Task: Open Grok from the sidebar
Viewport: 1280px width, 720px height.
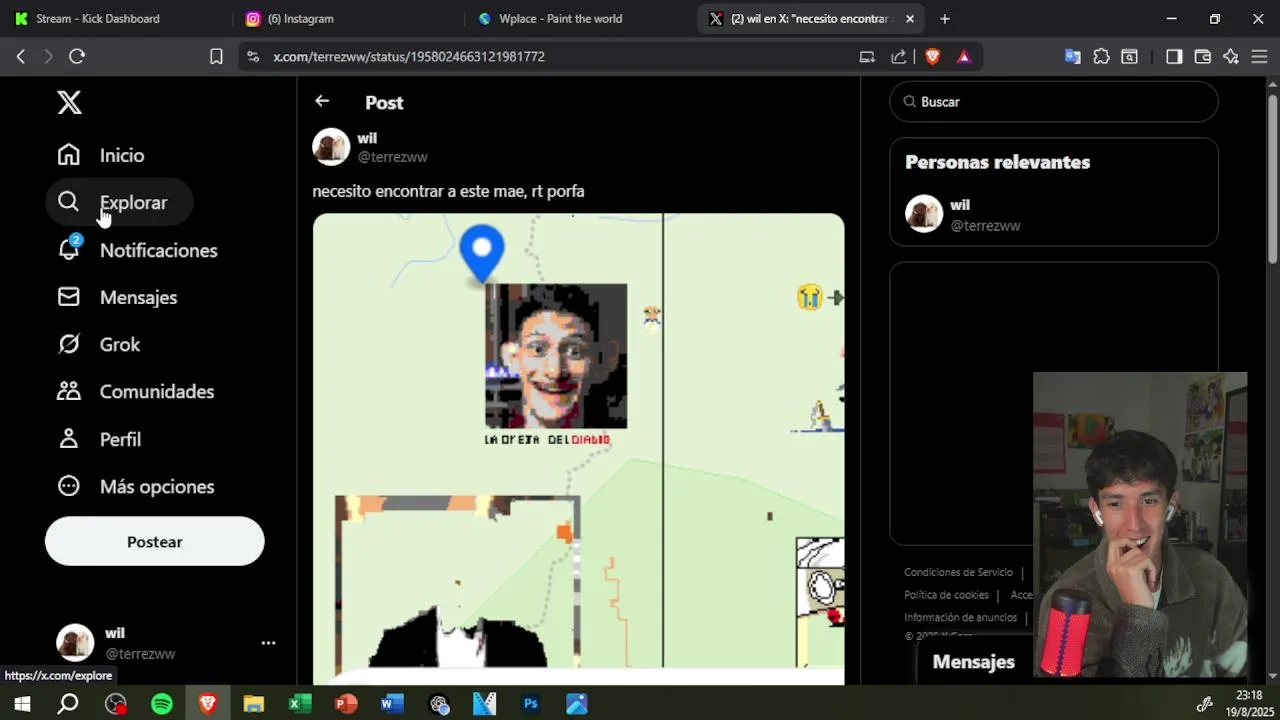Action: point(99,344)
